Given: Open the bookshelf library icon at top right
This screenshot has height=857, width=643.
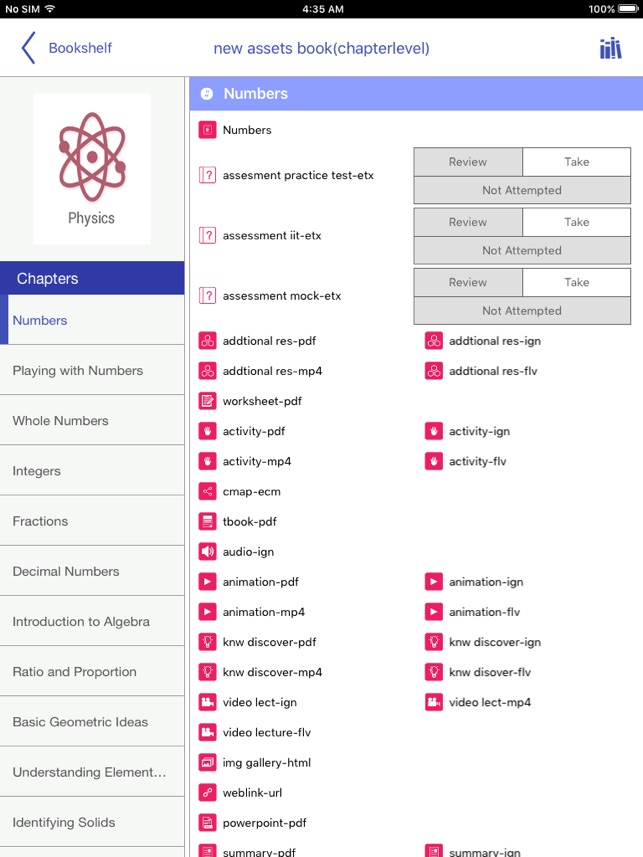Looking at the screenshot, I should (x=611, y=48).
